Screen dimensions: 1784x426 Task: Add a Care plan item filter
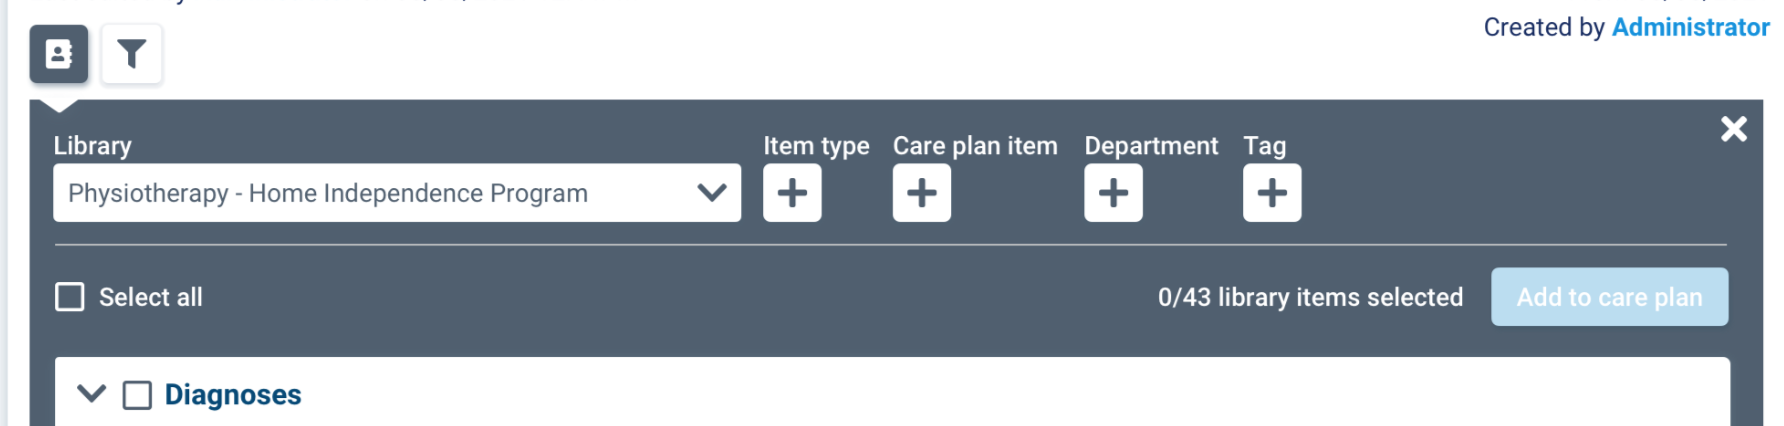pos(921,193)
